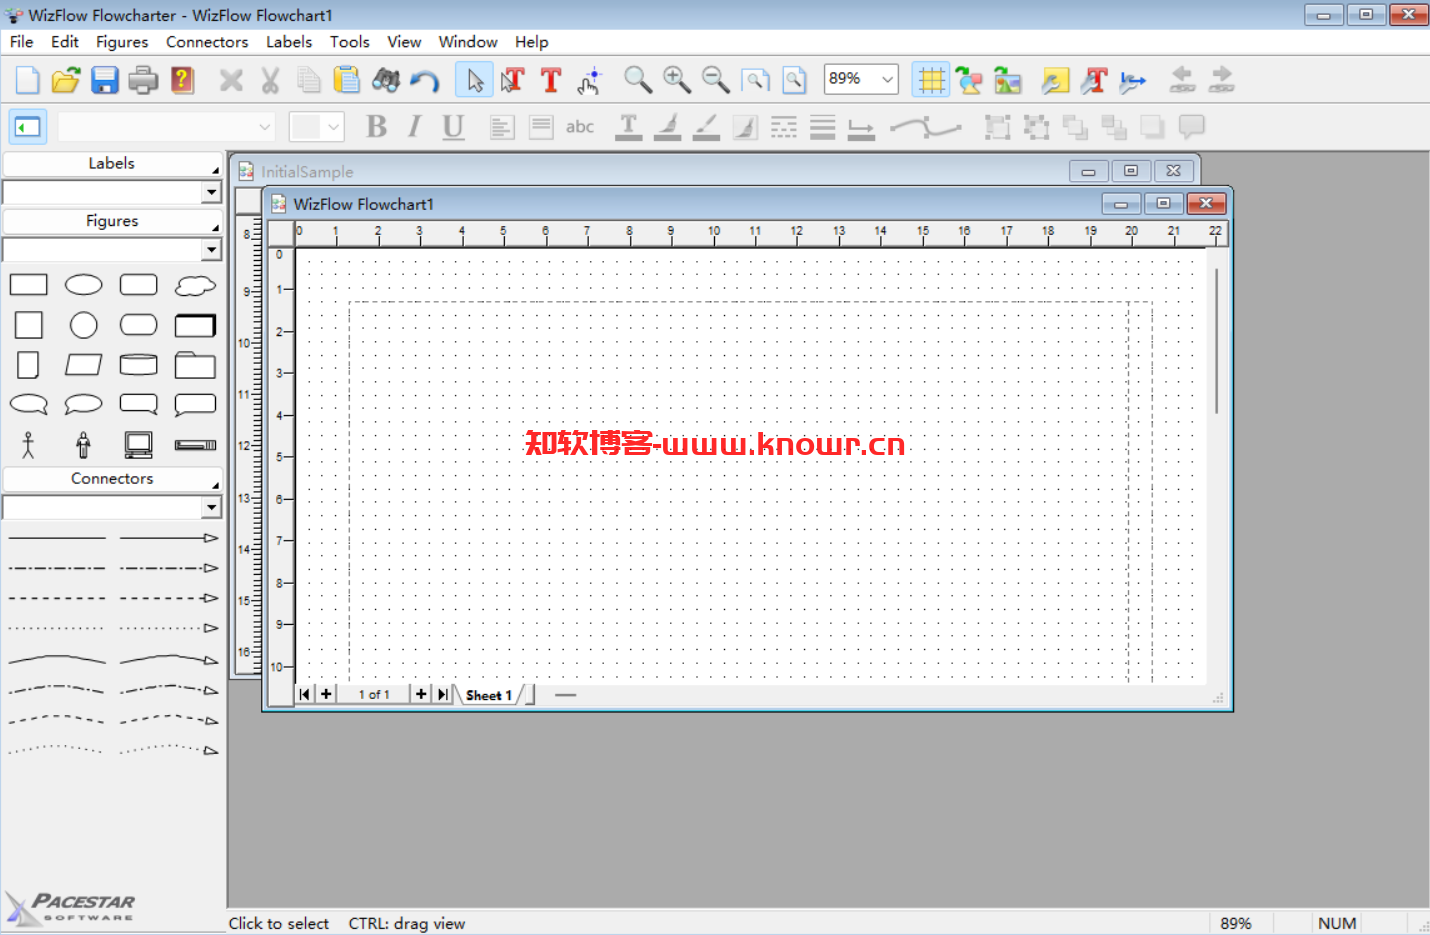
Task: Zoom out with minus magnifier
Action: (x=716, y=80)
